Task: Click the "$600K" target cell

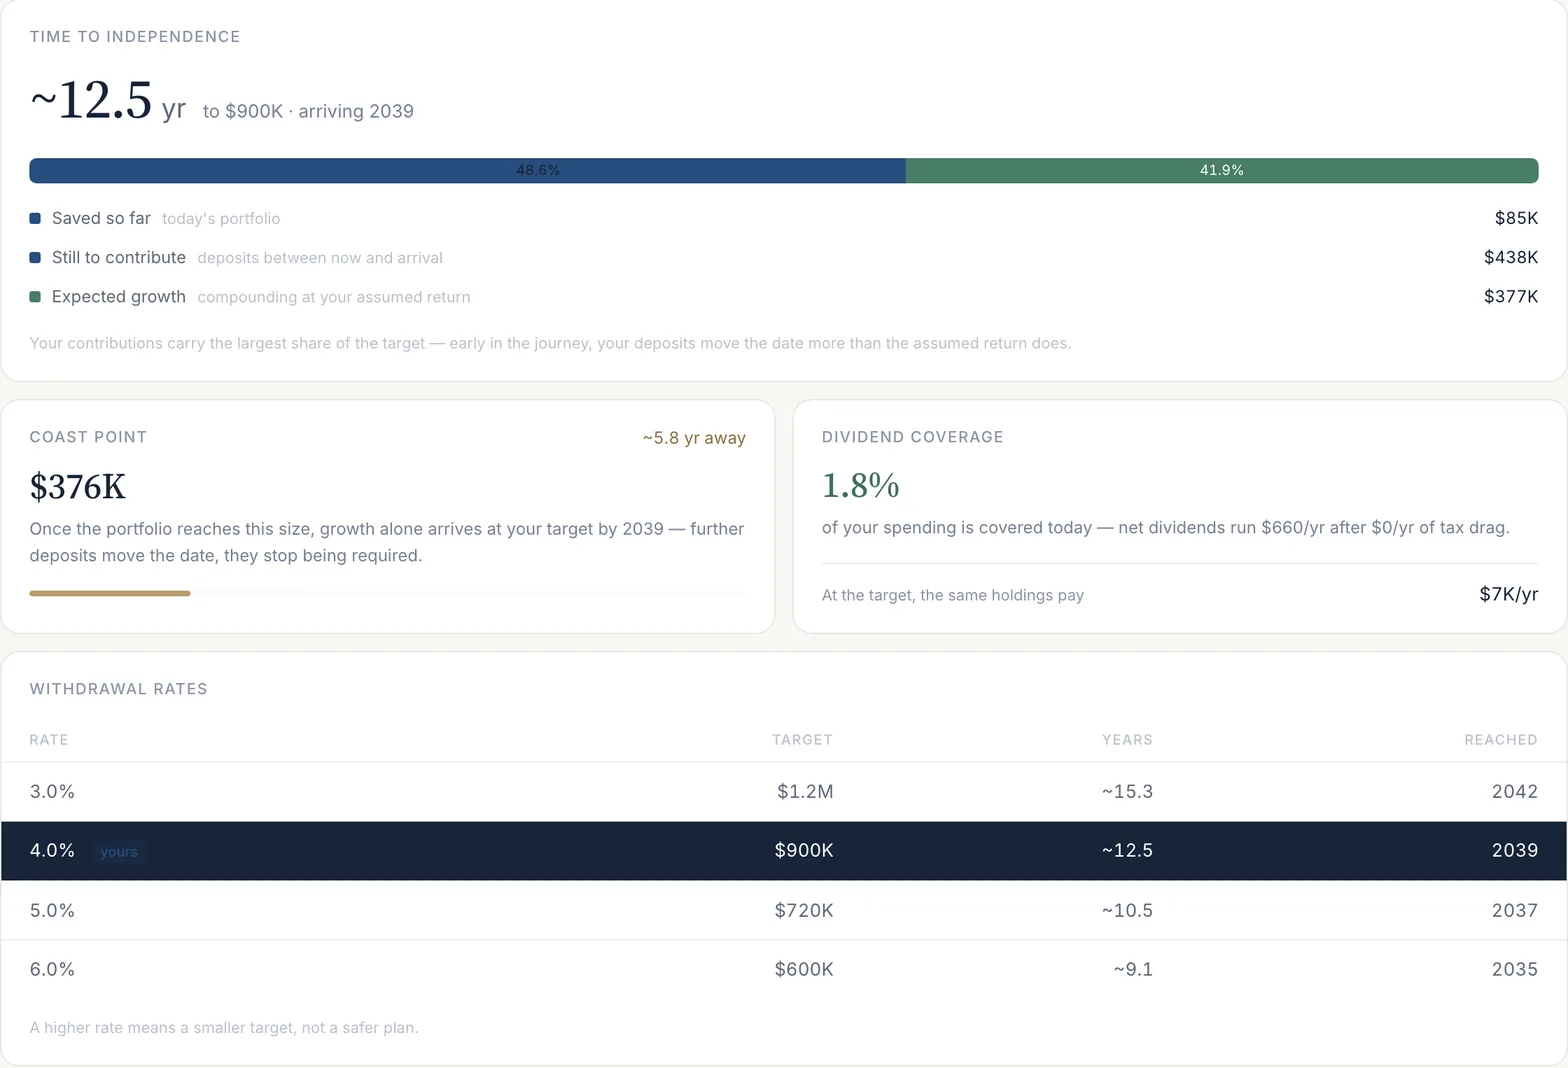Action: click(x=804, y=970)
